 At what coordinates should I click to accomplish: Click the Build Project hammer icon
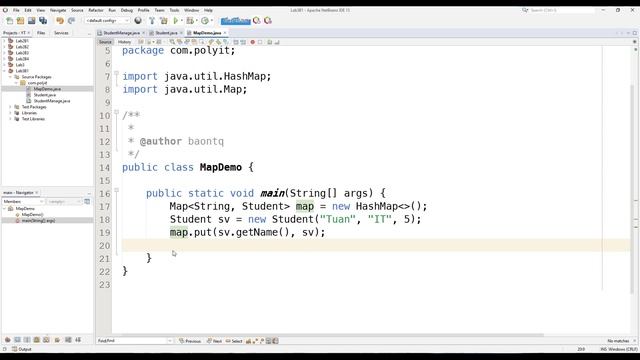152,20
